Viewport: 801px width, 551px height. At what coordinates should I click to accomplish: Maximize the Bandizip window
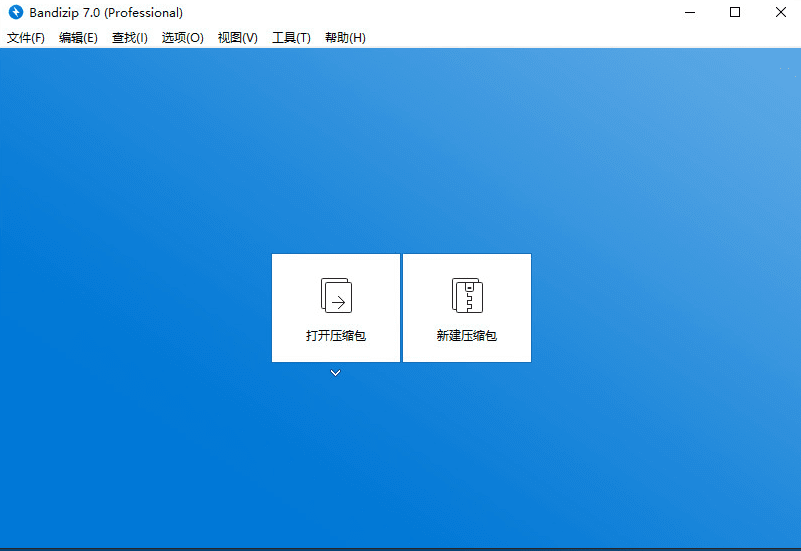click(x=735, y=13)
